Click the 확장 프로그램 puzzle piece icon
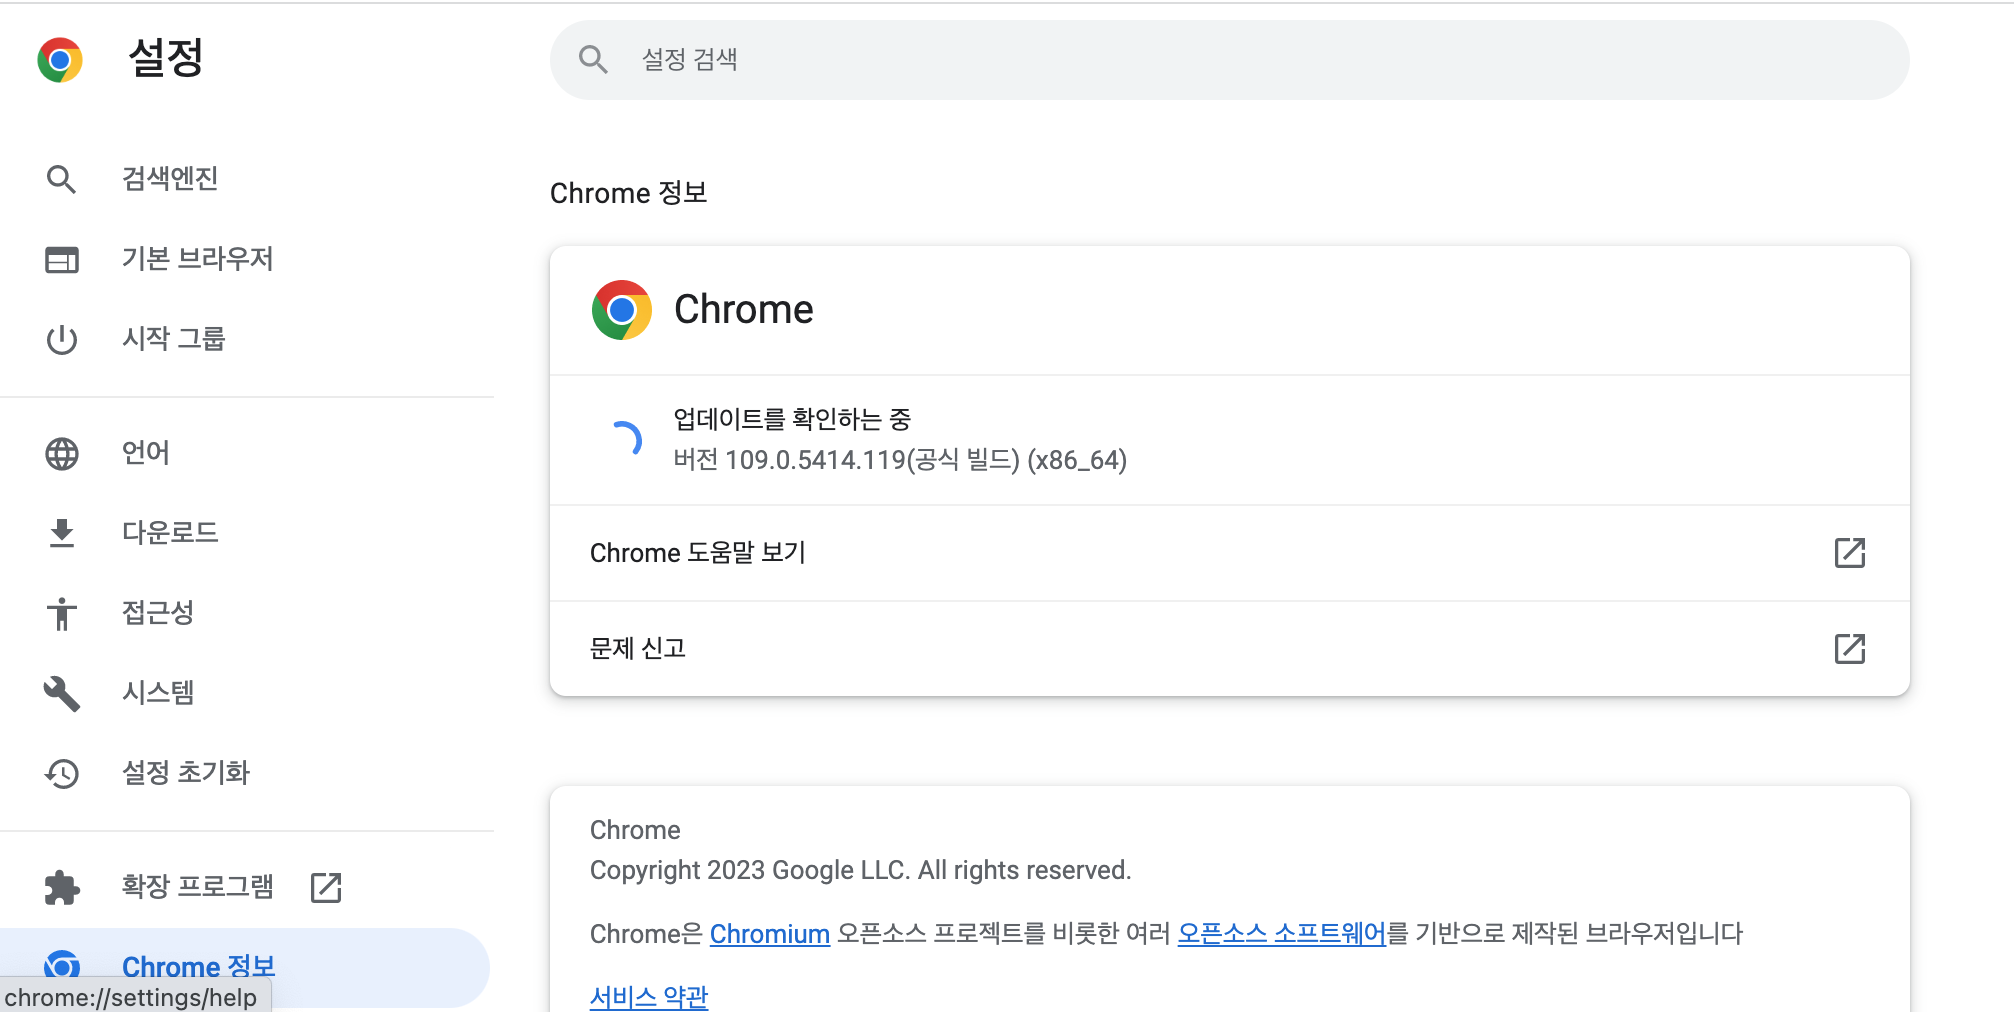The width and height of the screenshot is (2014, 1012). tap(61, 888)
